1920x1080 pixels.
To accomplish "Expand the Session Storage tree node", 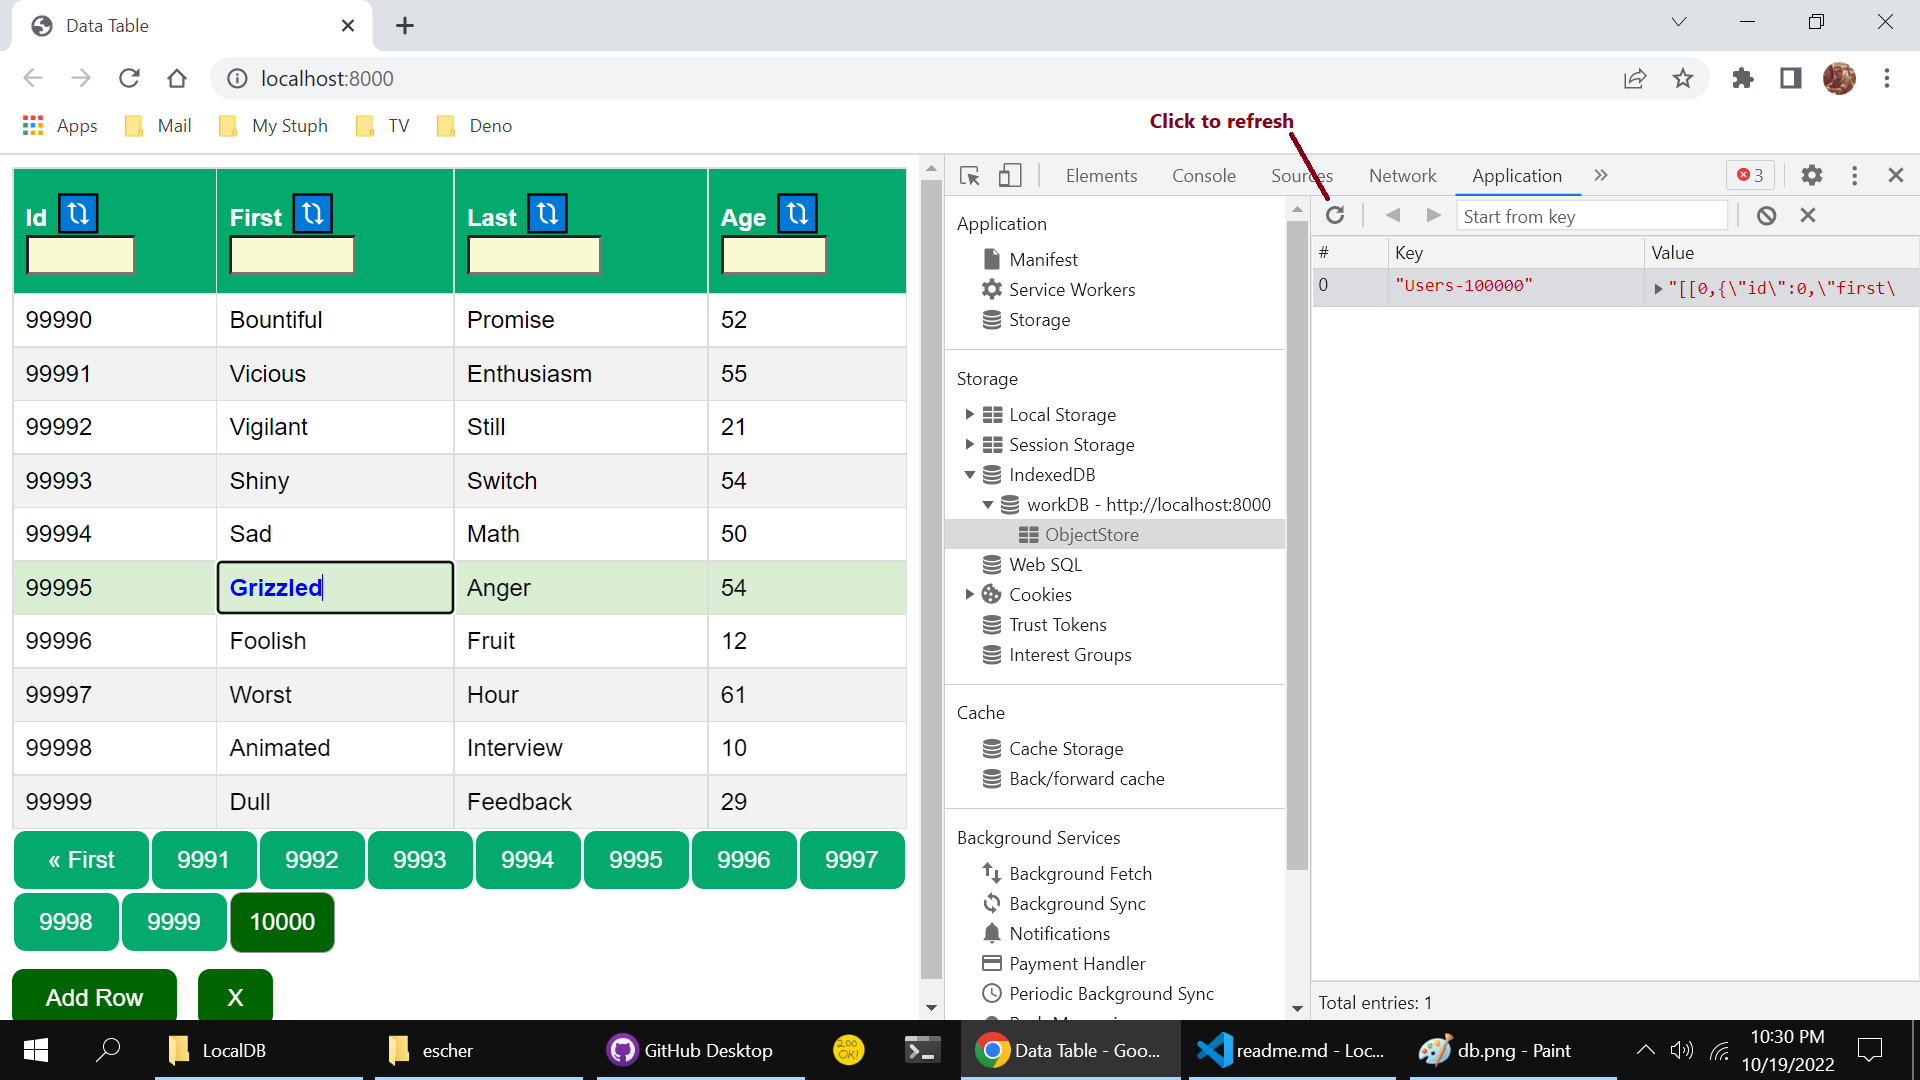I will coord(969,444).
